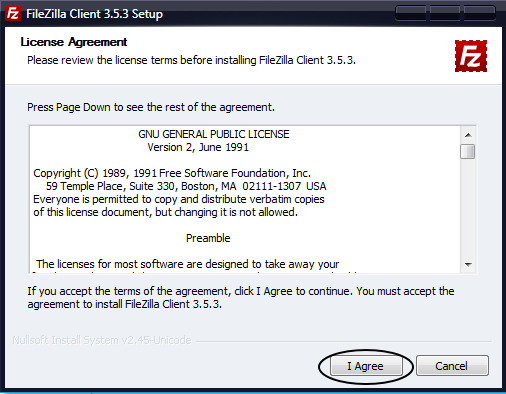Click the Please review the license terms subtitle
This screenshot has width=506, height=394.
191,60
